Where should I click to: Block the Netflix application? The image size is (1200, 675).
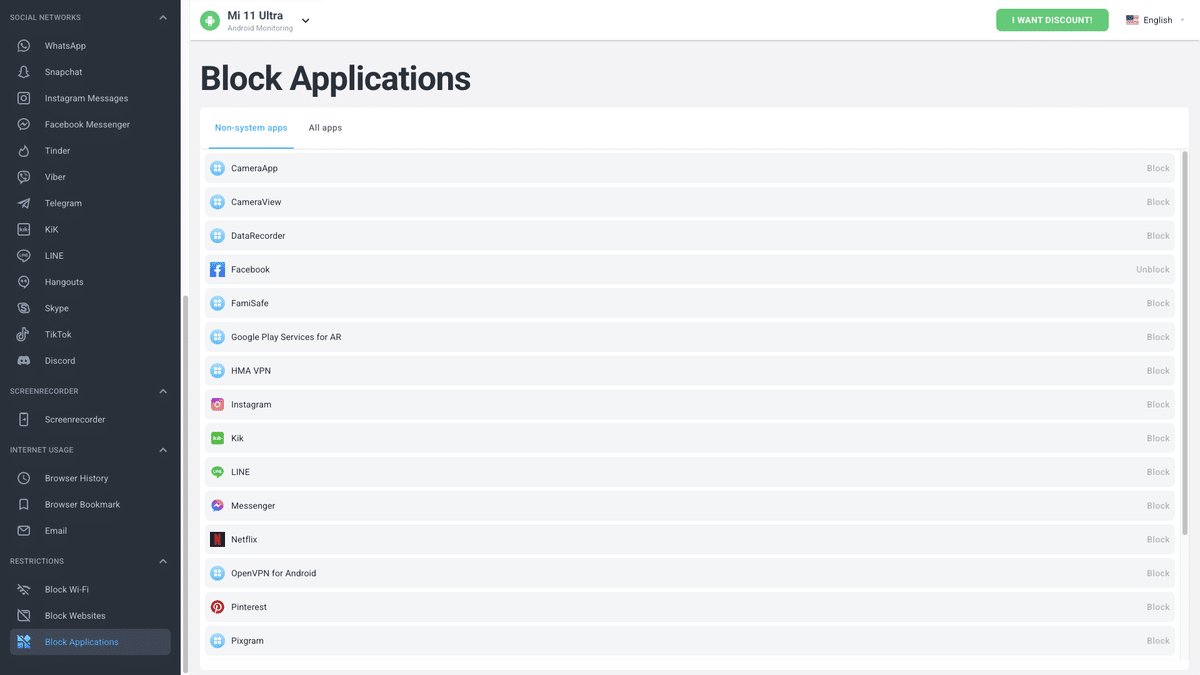pyautogui.click(x=1157, y=539)
